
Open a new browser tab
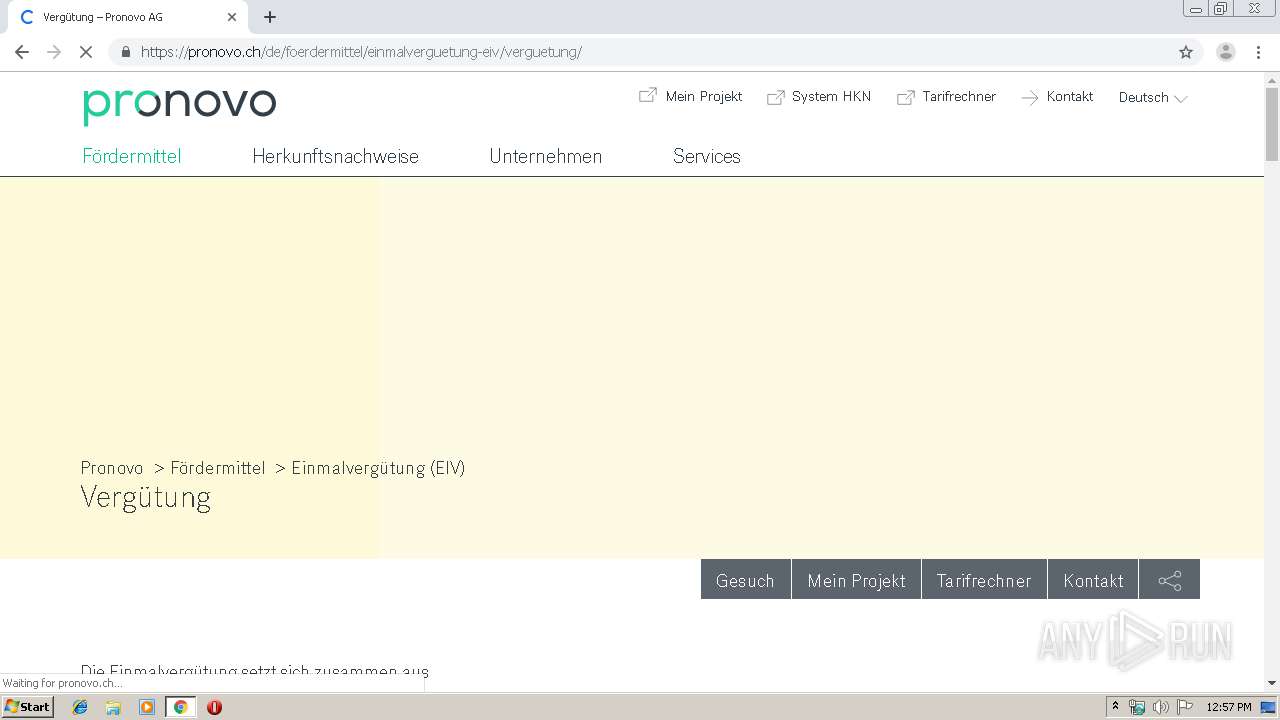click(x=270, y=17)
